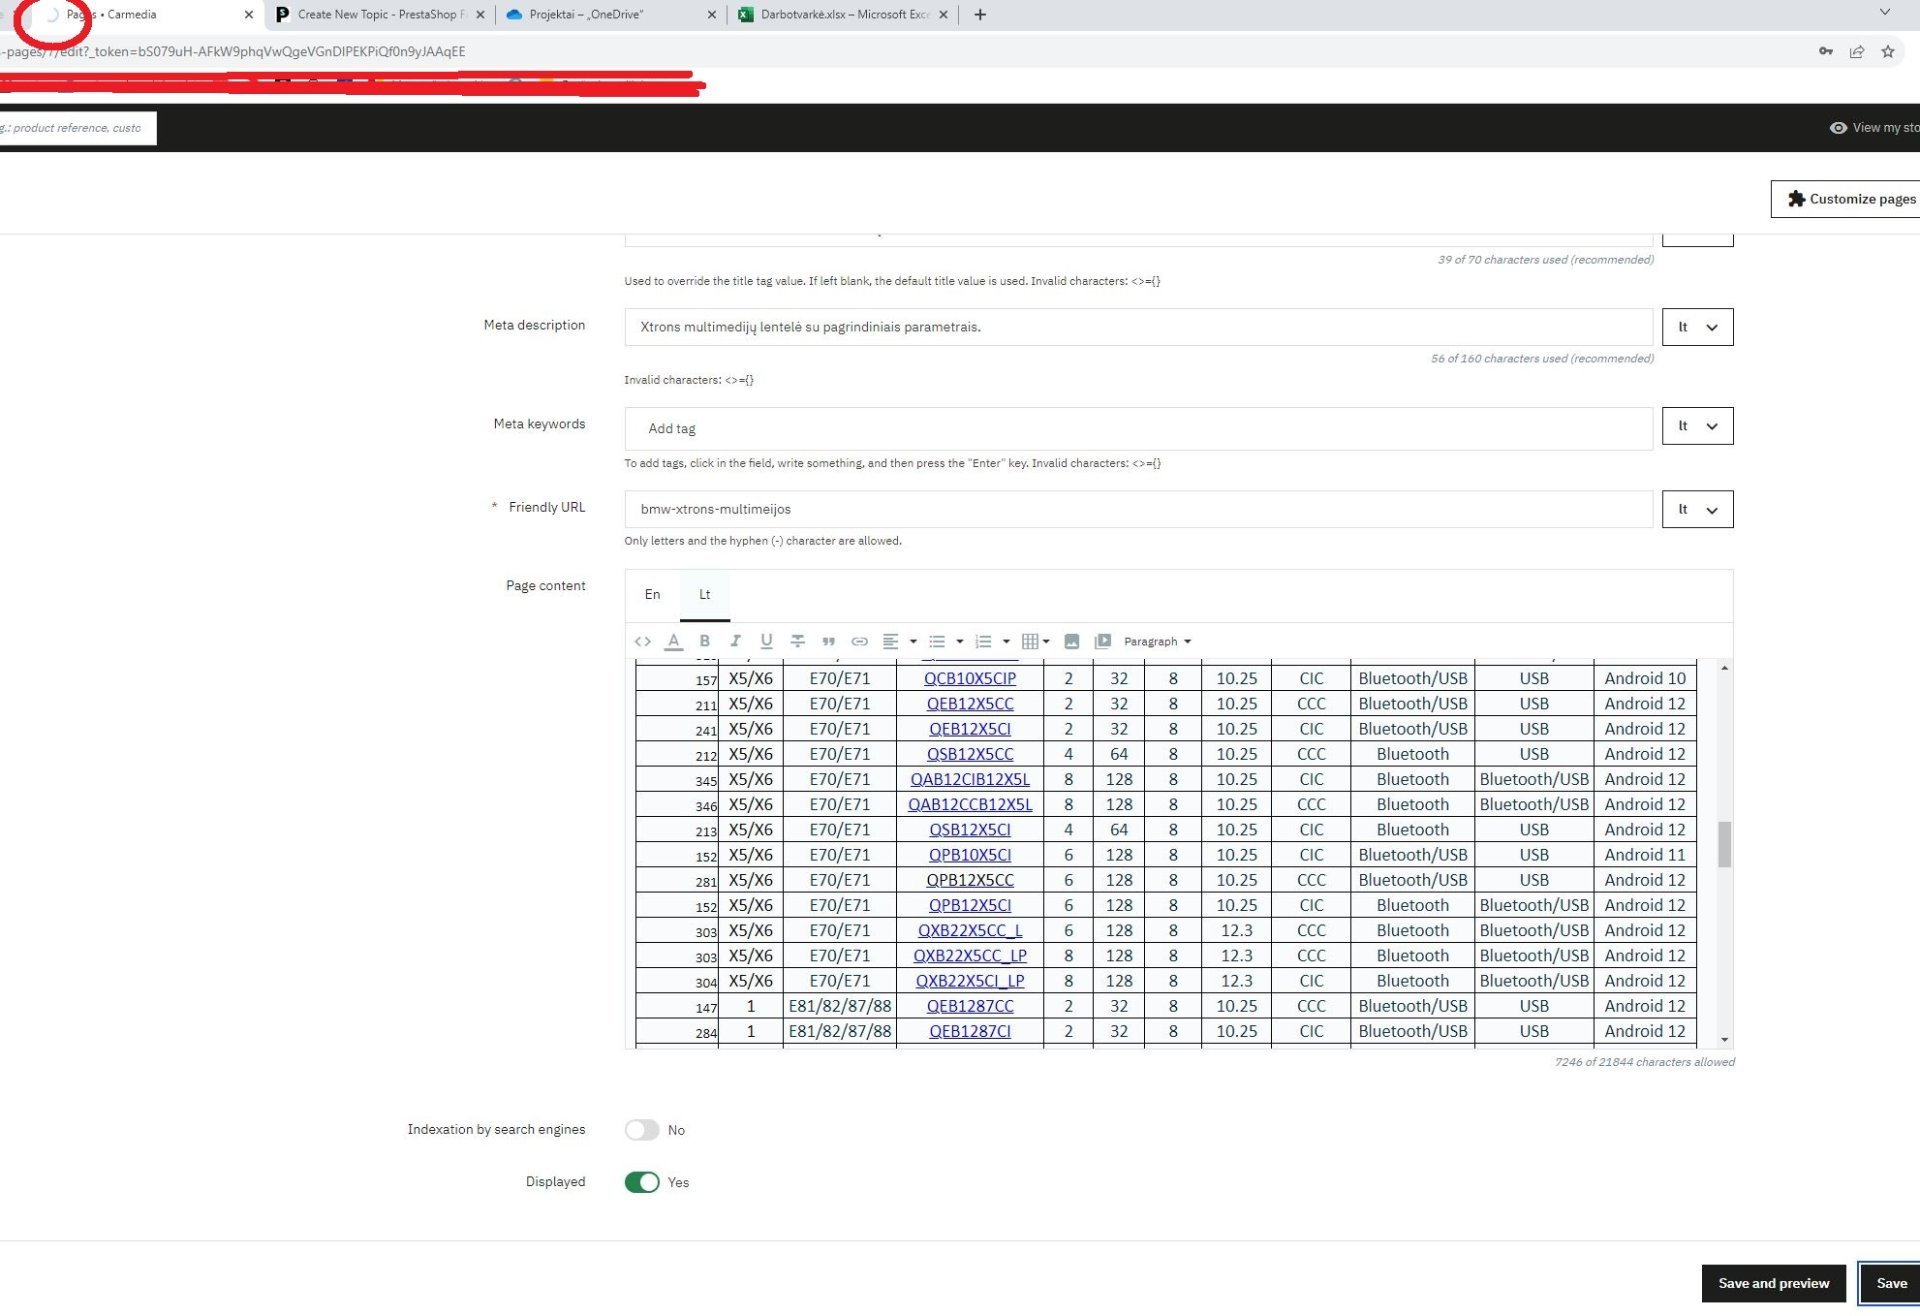
Task: Turn off the Displayed switch
Action: click(642, 1182)
